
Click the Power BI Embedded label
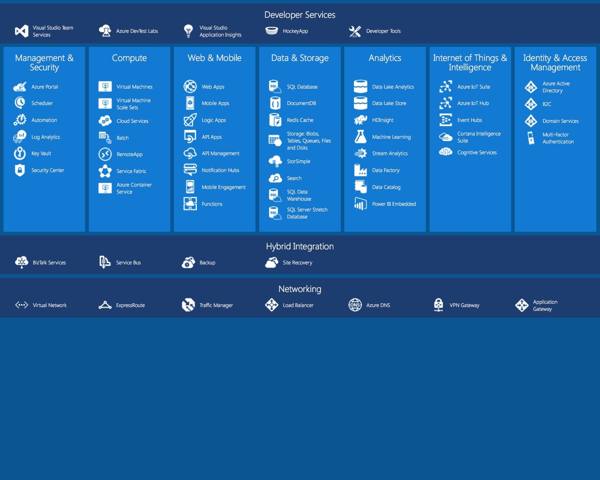click(394, 204)
